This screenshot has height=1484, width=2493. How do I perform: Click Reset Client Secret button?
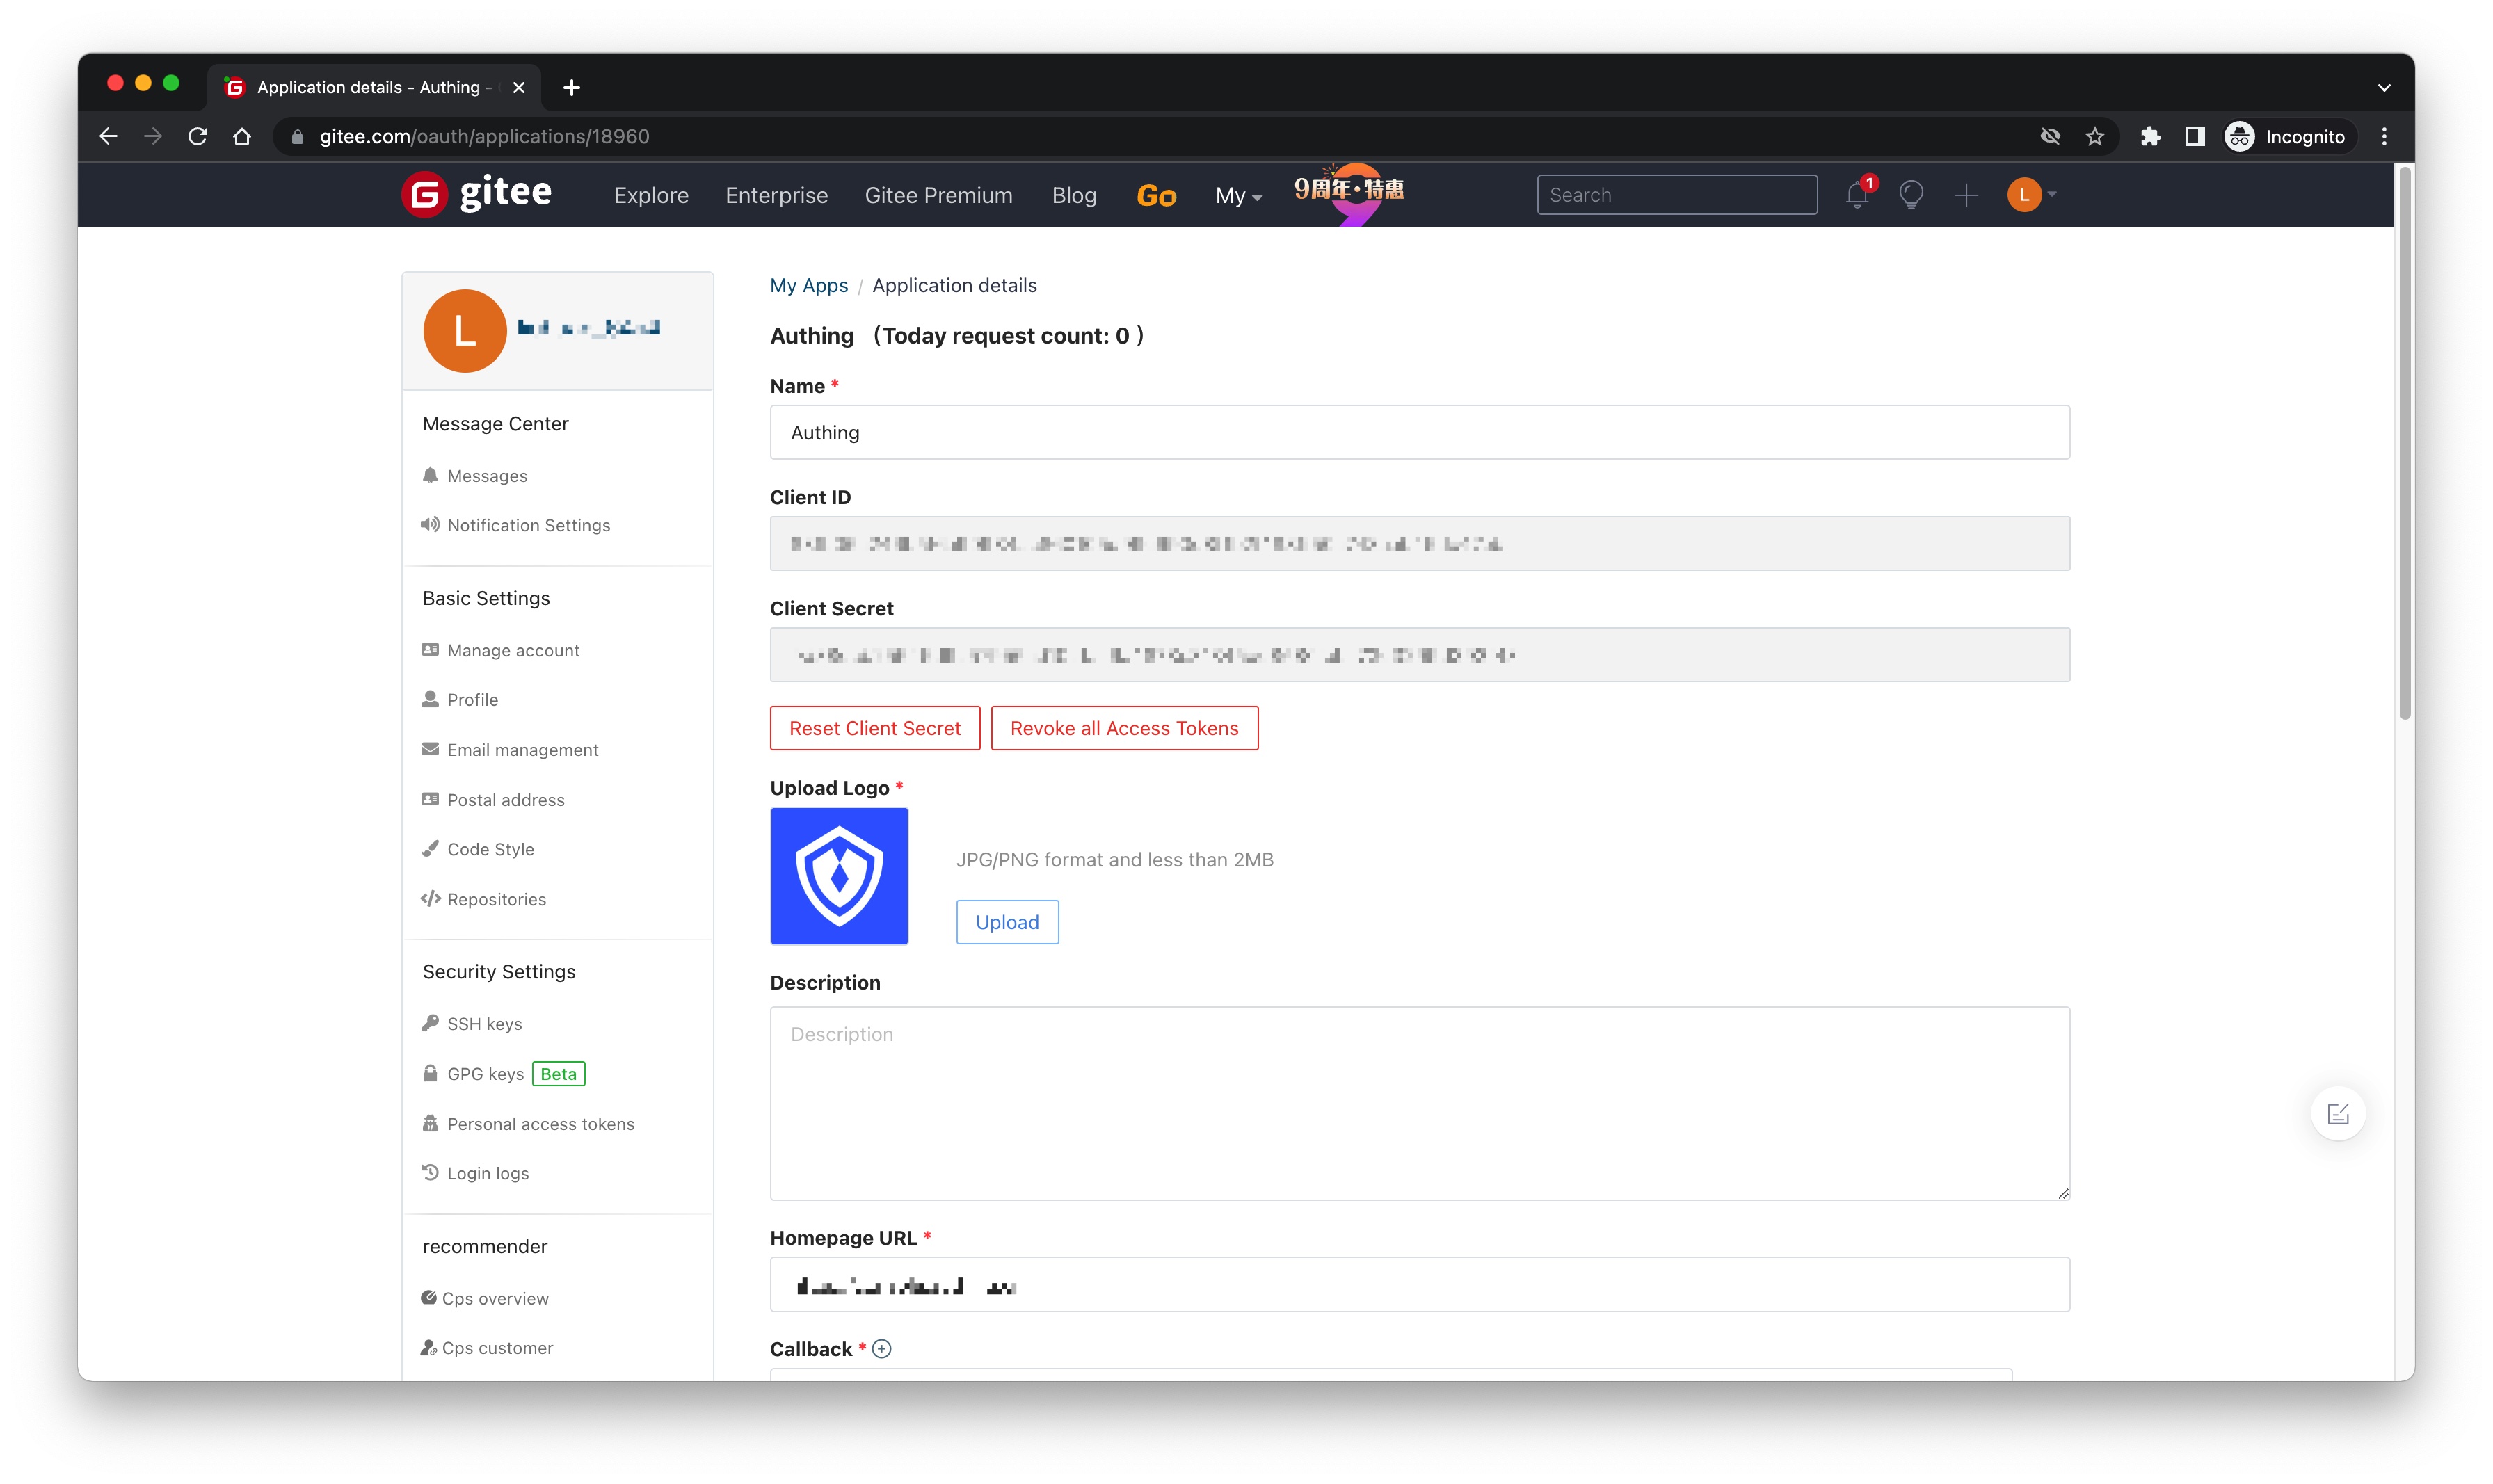pyautogui.click(x=874, y=728)
